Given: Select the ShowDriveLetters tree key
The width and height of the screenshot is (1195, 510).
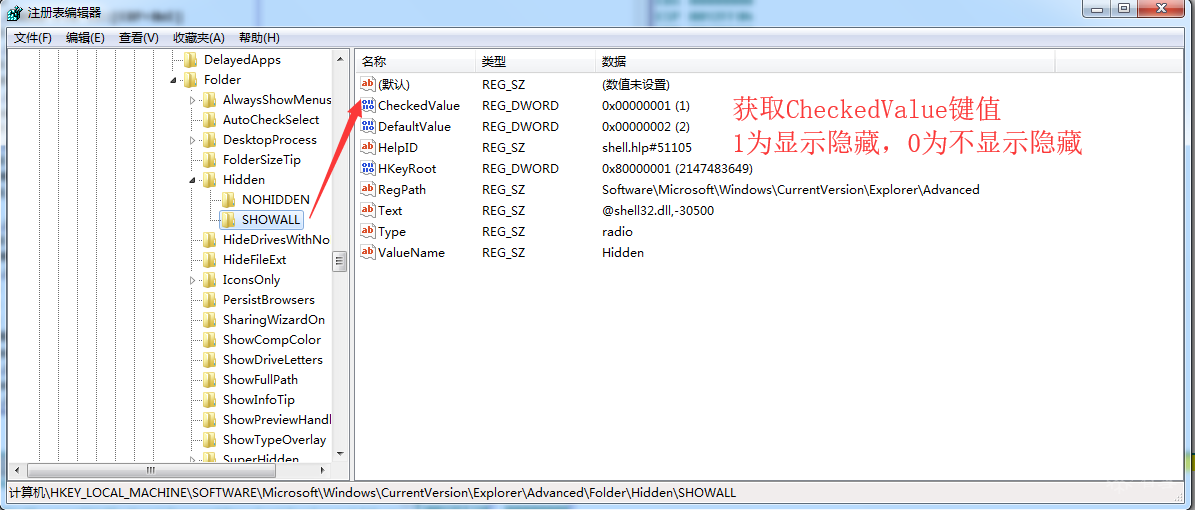Looking at the screenshot, I should 273,360.
